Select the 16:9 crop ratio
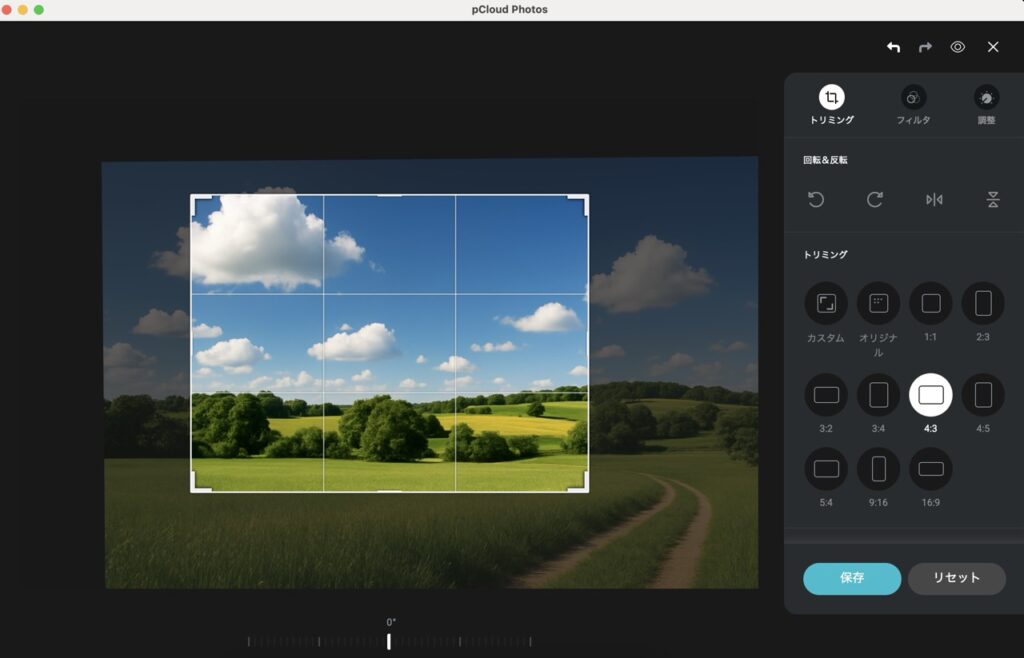Image resolution: width=1024 pixels, height=658 pixels. pyautogui.click(x=930, y=469)
